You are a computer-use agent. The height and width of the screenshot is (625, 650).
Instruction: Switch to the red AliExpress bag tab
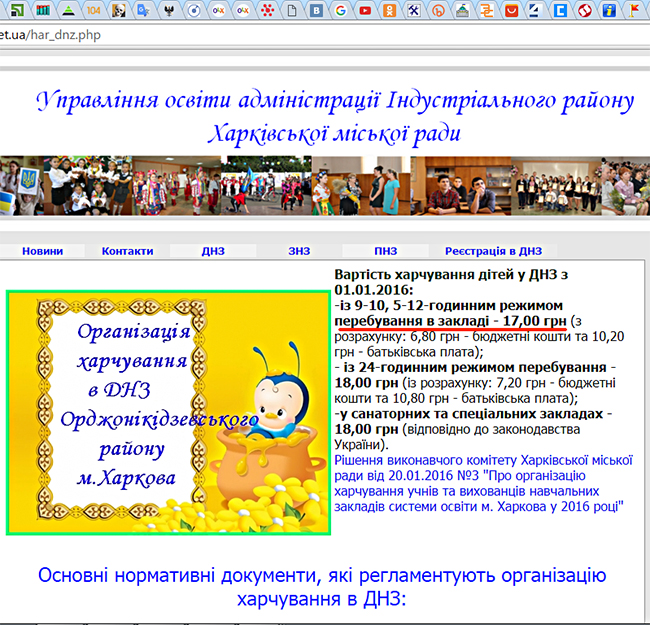(x=511, y=10)
